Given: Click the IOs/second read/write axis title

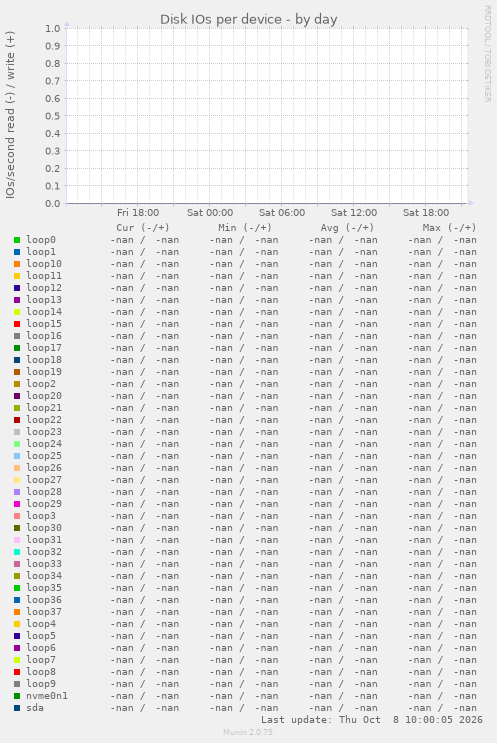Looking at the screenshot, I should (x=10, y=115).
